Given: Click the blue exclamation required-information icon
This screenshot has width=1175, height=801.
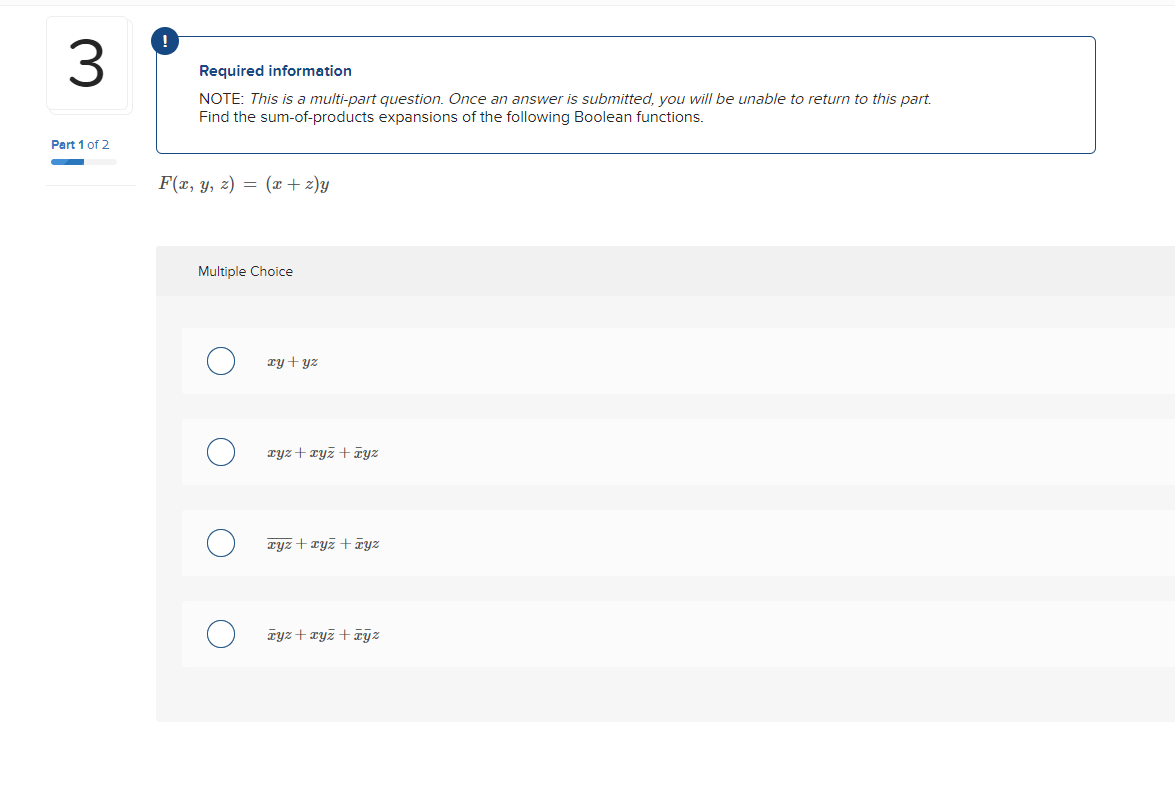Looking at the screenshot, I should coord(164,41).
